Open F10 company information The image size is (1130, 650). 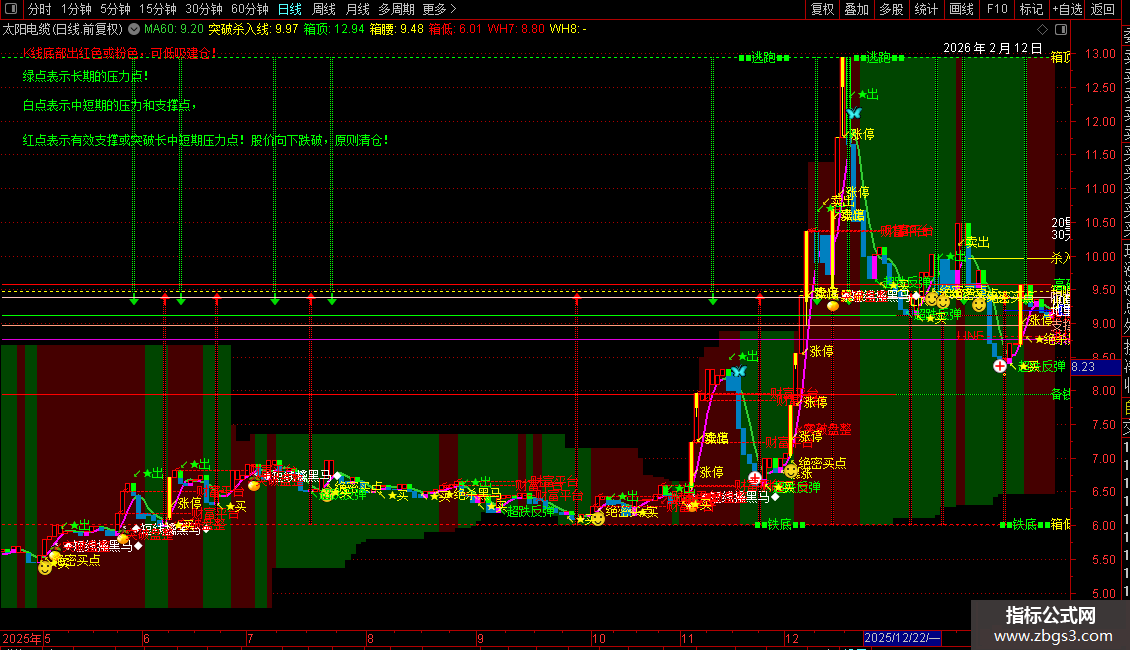(x=997, y=9)
